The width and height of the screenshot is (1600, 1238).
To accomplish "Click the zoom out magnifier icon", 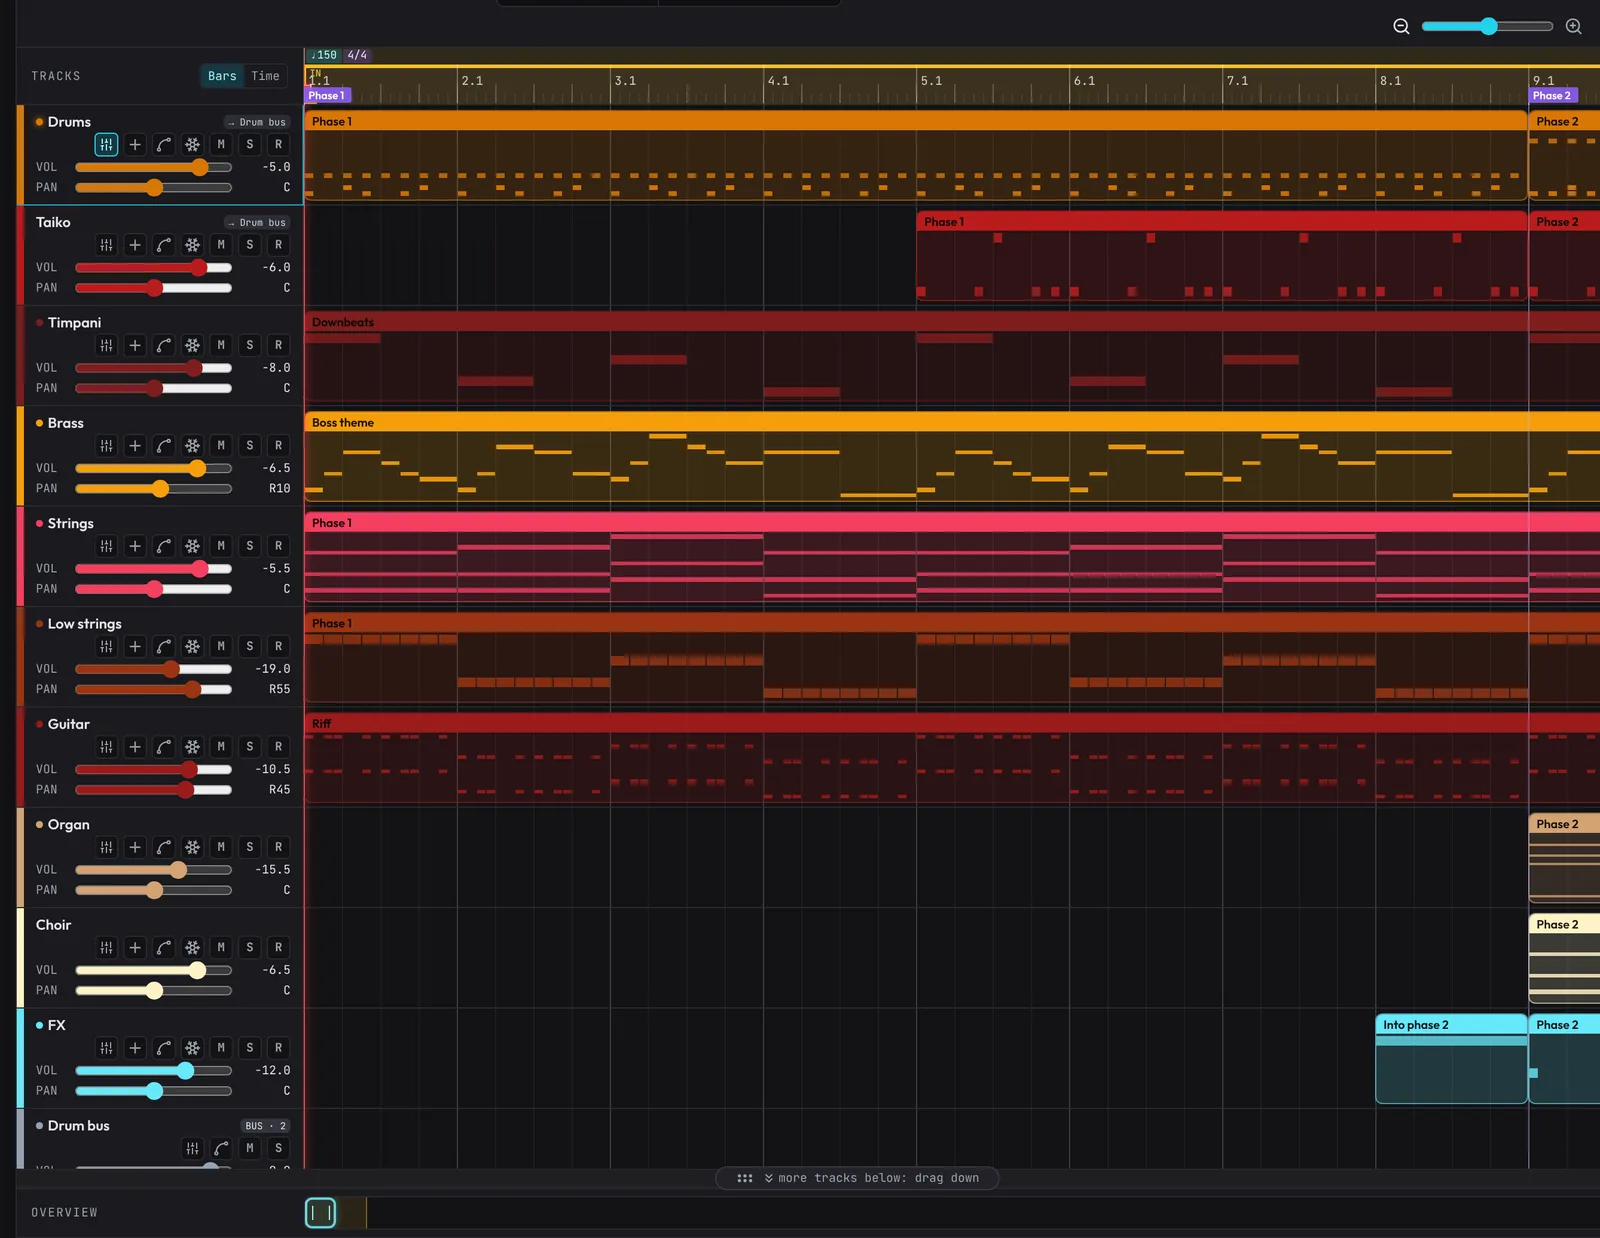I will click(x=1402, y=26).
